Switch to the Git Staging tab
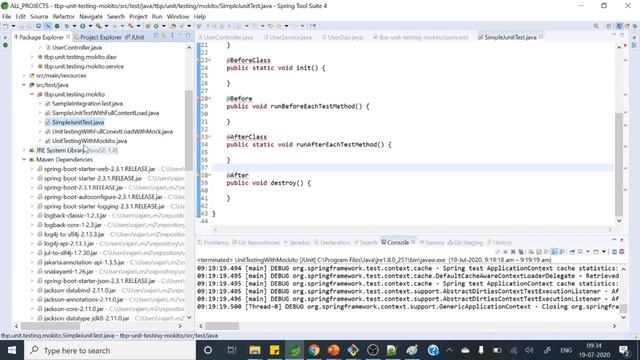Image resolution: width=640 pixels, height=360 pixels. click(465, 242)
